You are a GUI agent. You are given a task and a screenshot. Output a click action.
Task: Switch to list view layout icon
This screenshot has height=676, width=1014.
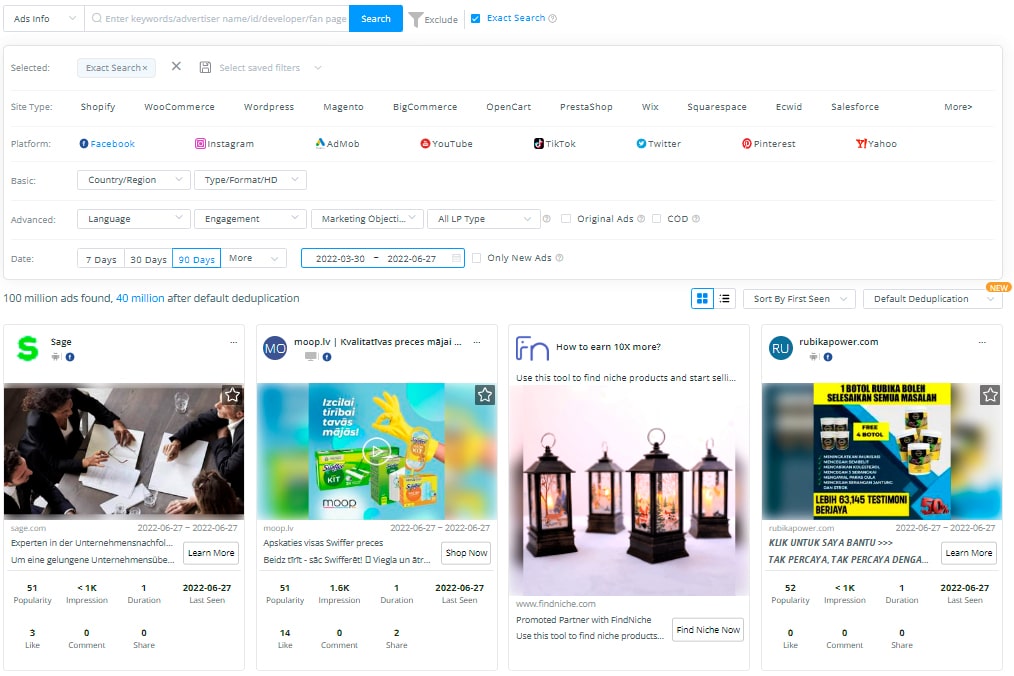coord(724,298)
